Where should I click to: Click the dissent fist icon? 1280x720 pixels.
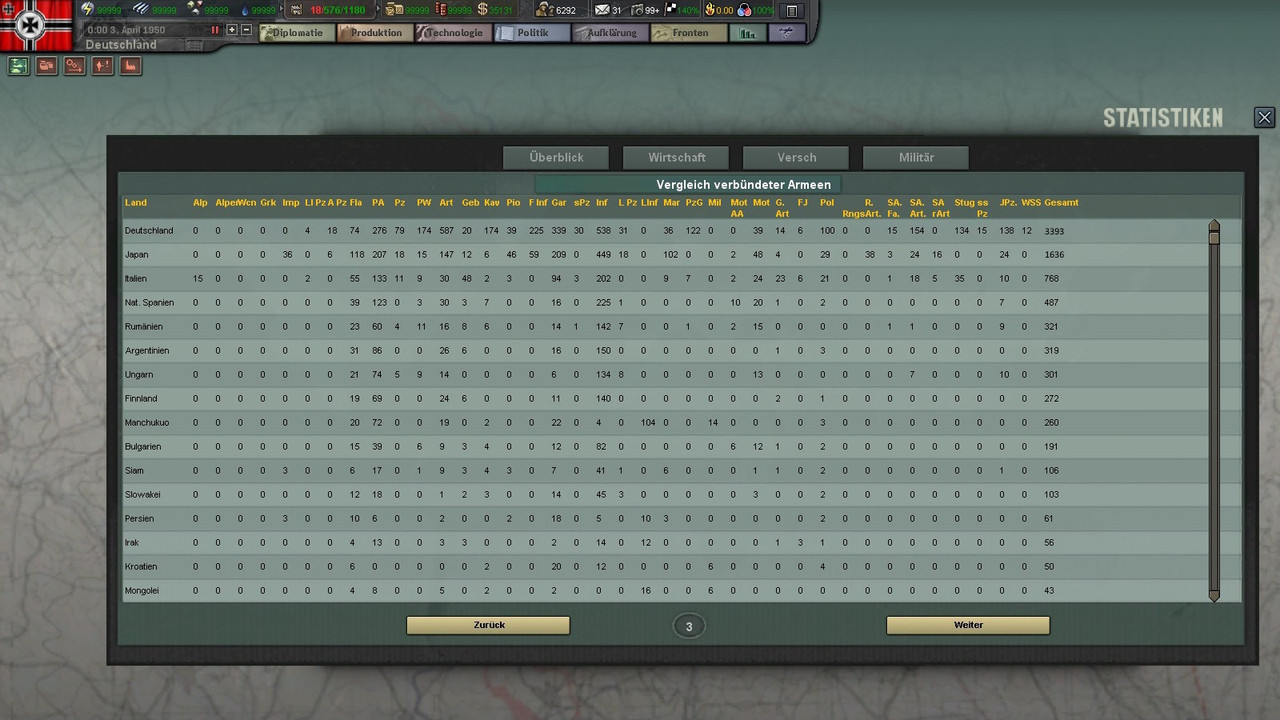pos(709,10)
